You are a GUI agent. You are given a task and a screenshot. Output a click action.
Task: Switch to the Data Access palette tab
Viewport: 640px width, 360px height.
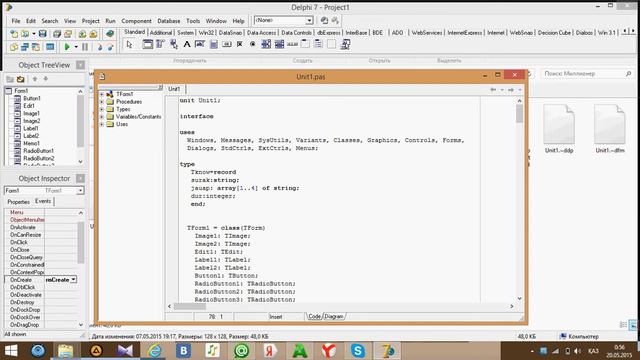point(261,33)
